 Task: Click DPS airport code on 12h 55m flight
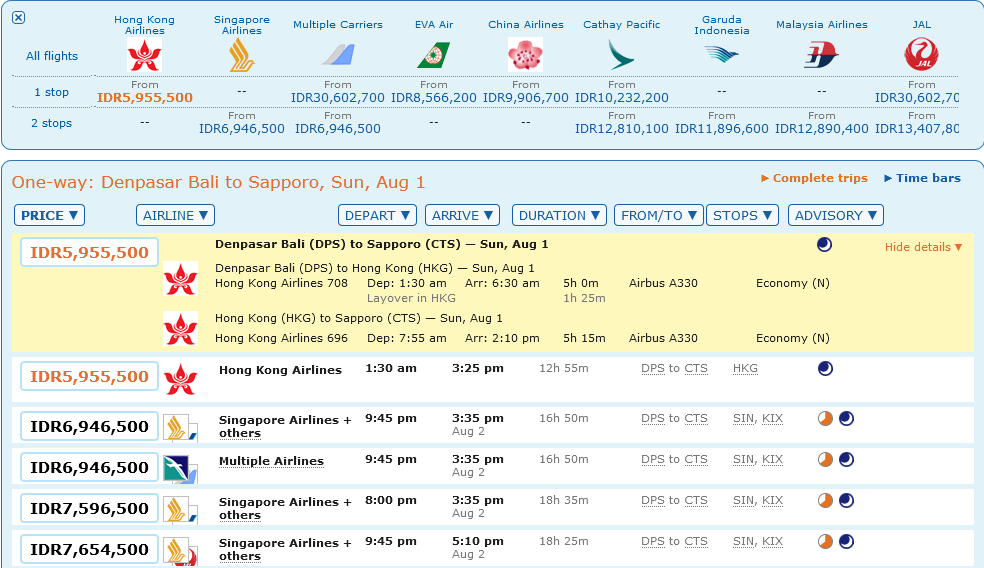[x=653, y=368]
